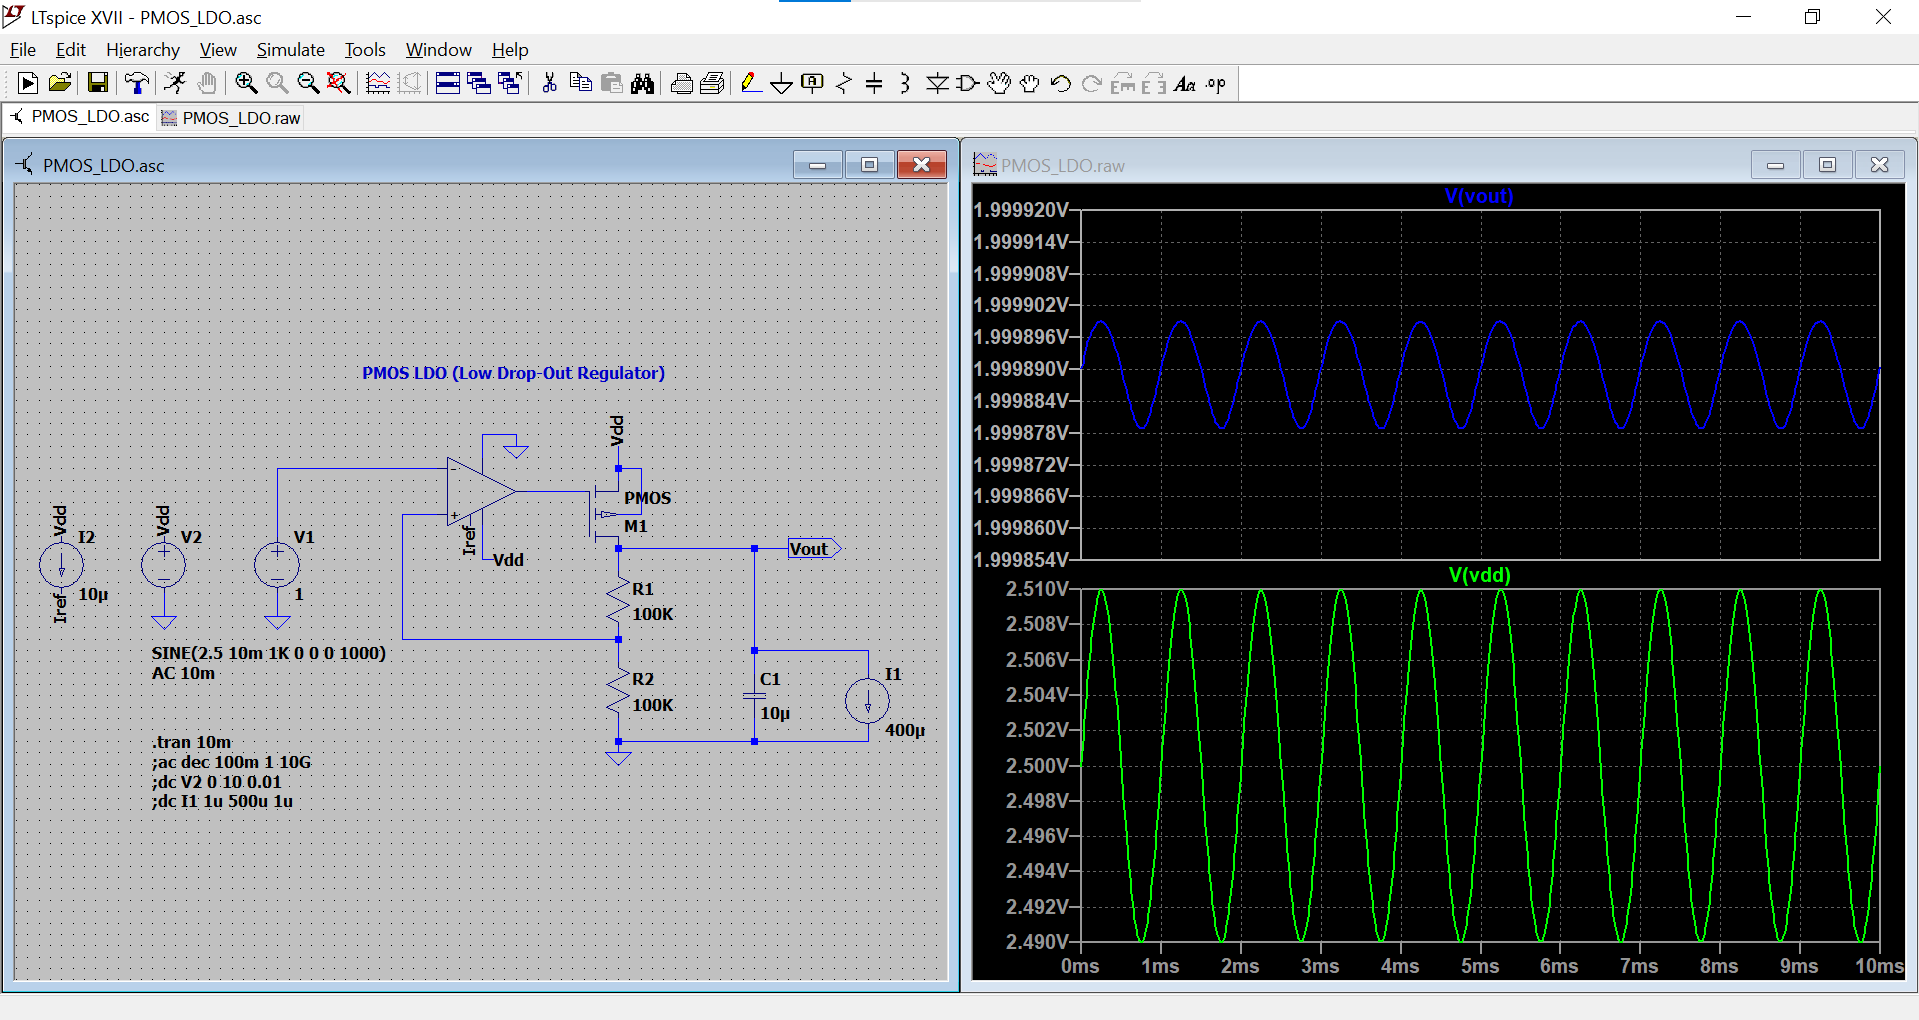Open the SPICE directive (.op) editor
The image size is (1919, 1020).
[x=1213, y=84]
